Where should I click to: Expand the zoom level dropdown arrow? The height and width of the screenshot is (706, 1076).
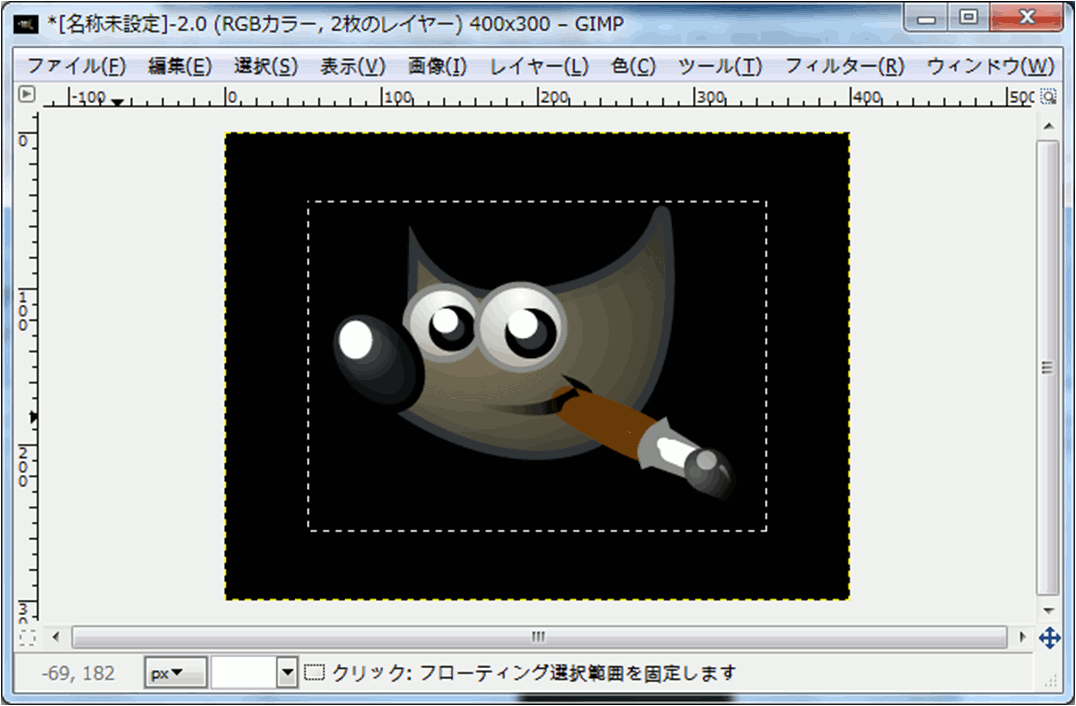tap(288, 673)
